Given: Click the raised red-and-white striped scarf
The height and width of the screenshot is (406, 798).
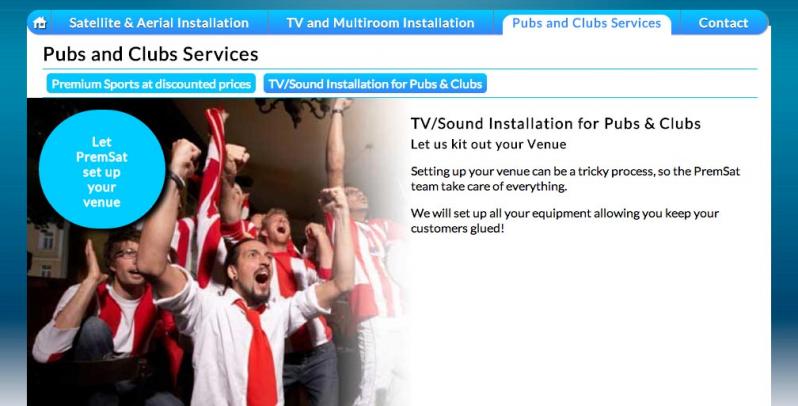Looking at the screenshot, I should click(x=211, y=193).
